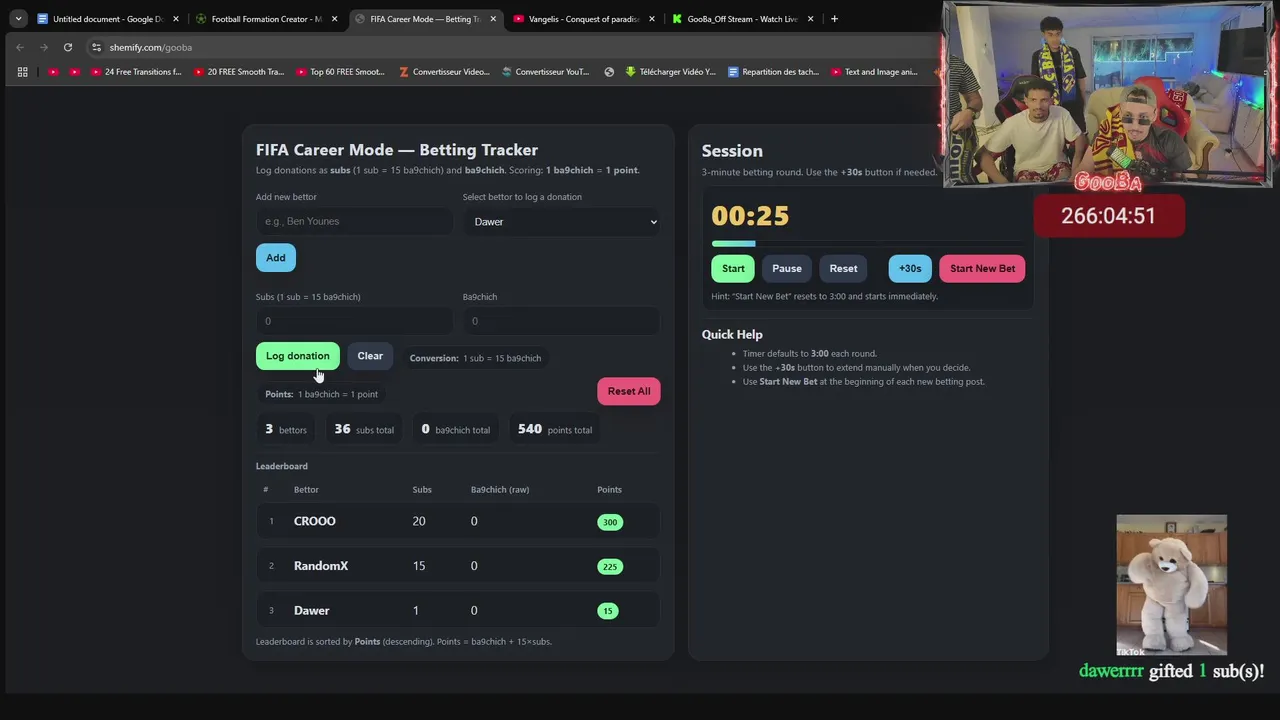Open the Convertisseur Vidéo bookmark
This screenshot has height=720, width=1280.
click(444, 72)
